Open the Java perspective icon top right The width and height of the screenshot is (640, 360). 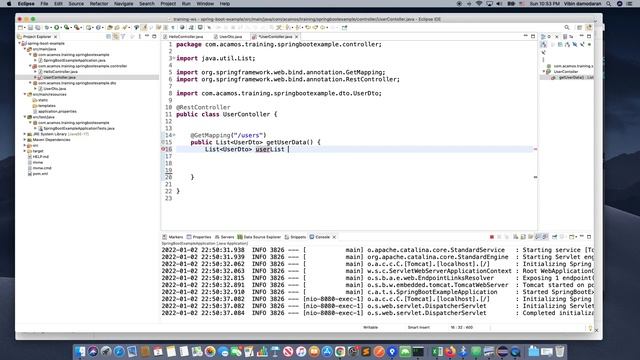tap(589, 27)
